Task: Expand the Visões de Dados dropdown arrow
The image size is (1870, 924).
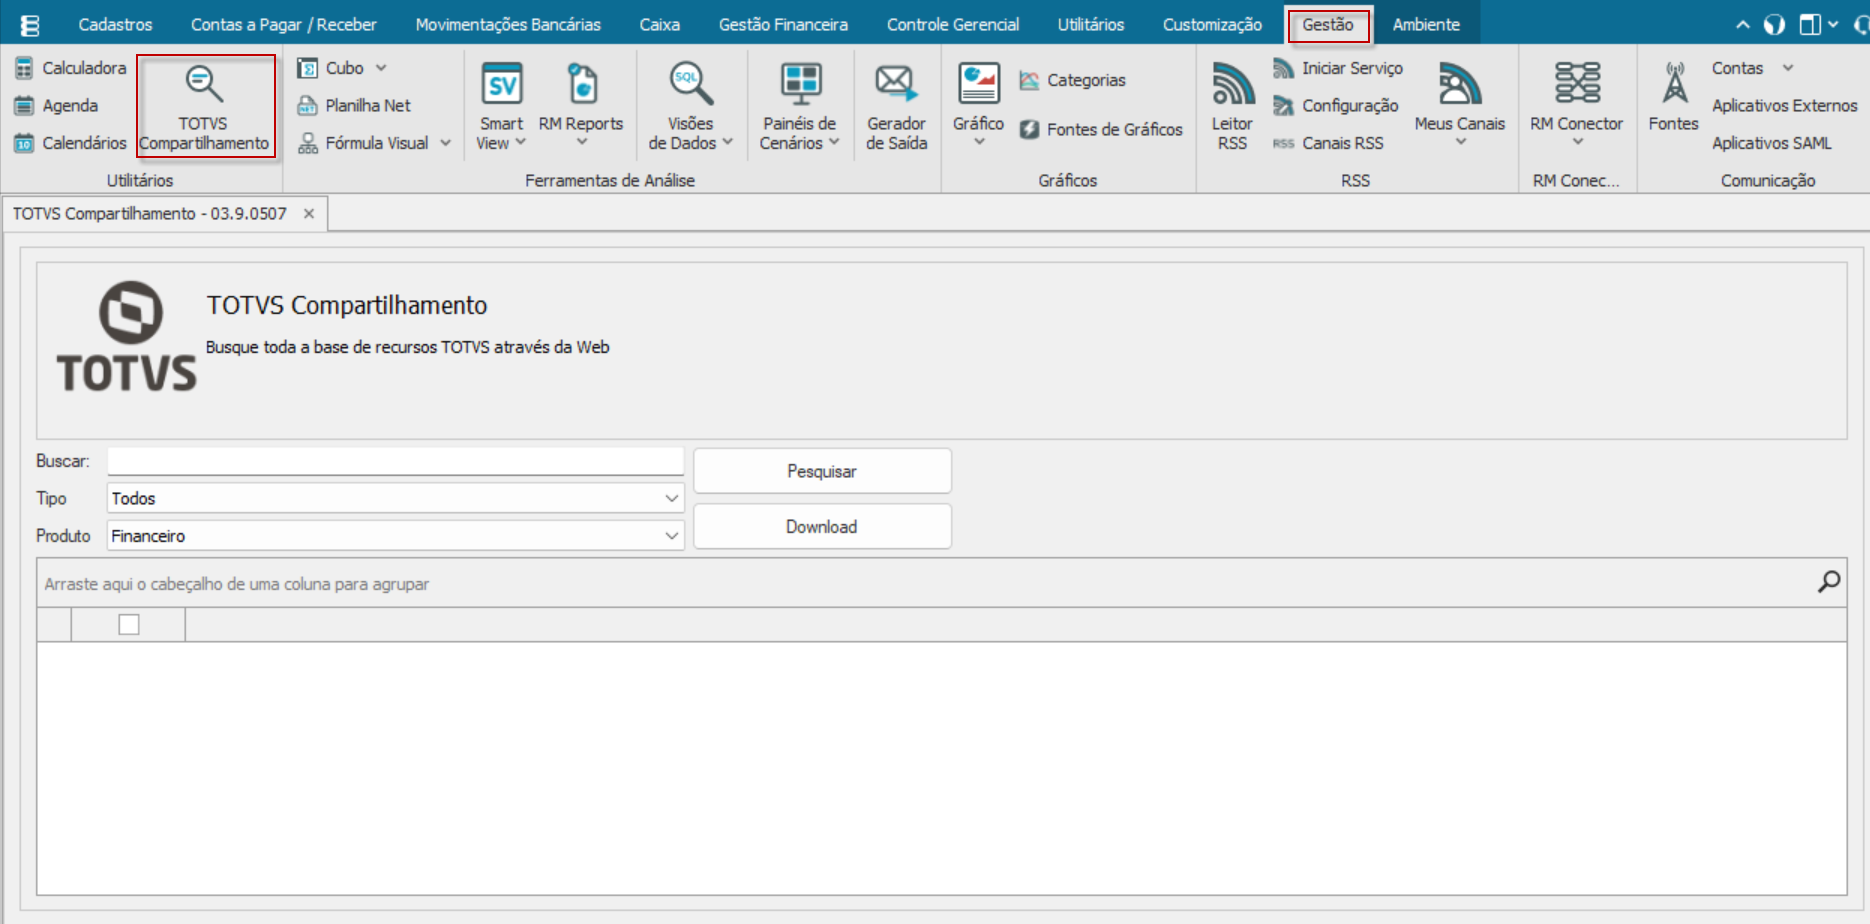Action: point(728,142)
